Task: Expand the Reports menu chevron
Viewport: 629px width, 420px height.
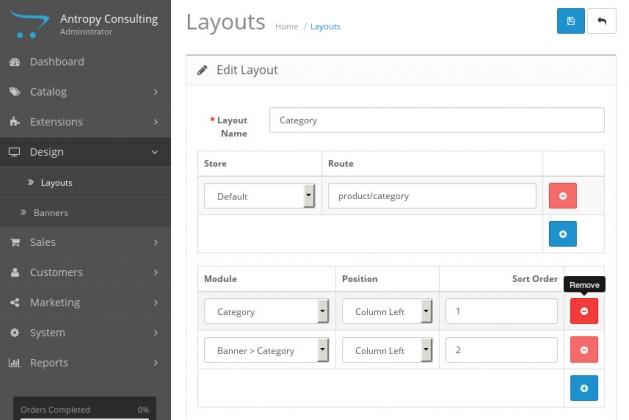Action: pos(156,363)
